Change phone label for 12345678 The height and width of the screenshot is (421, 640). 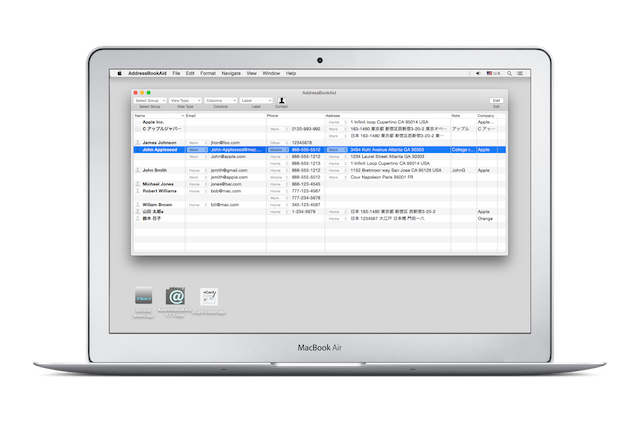[x=279, y=143]
